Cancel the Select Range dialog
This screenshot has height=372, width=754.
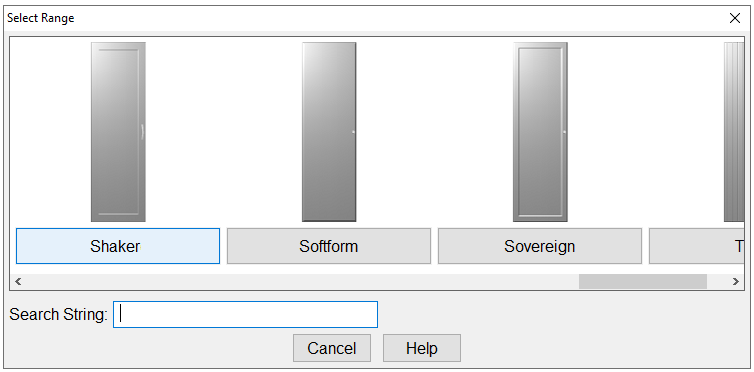332,348
